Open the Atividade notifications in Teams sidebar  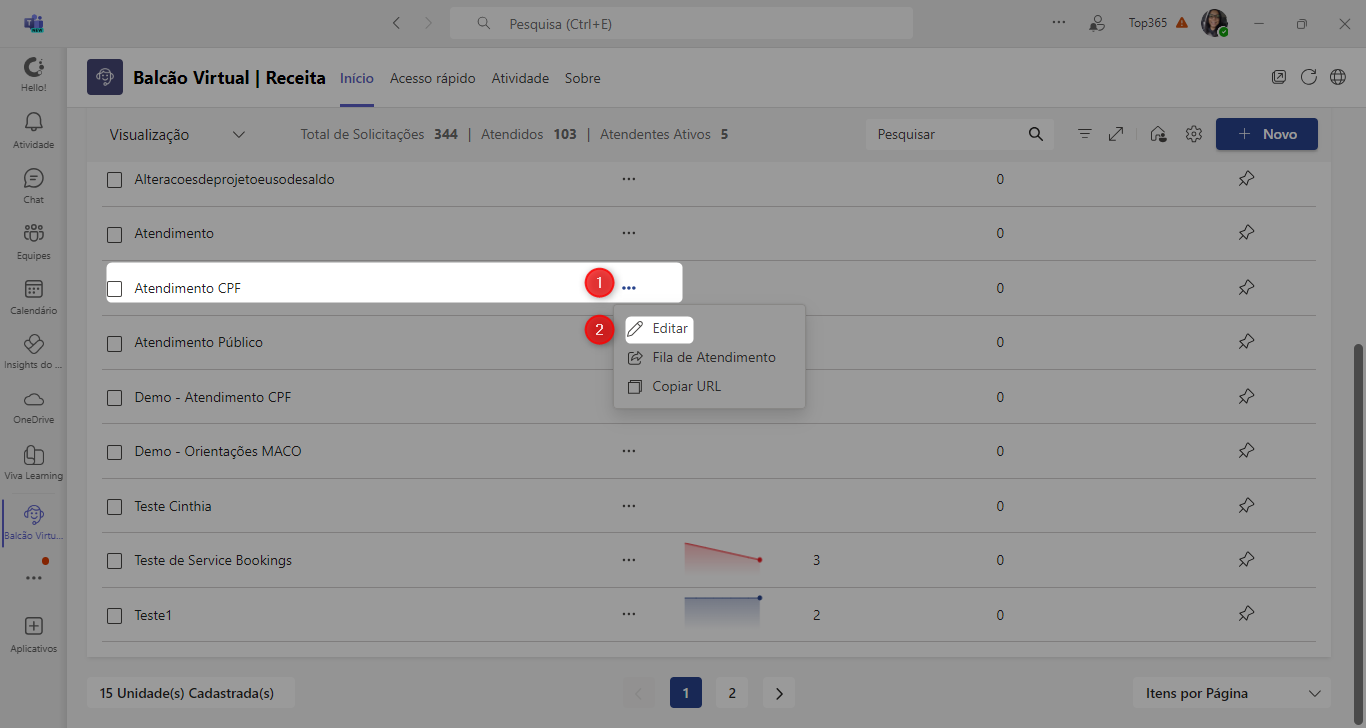click(33, 130)
